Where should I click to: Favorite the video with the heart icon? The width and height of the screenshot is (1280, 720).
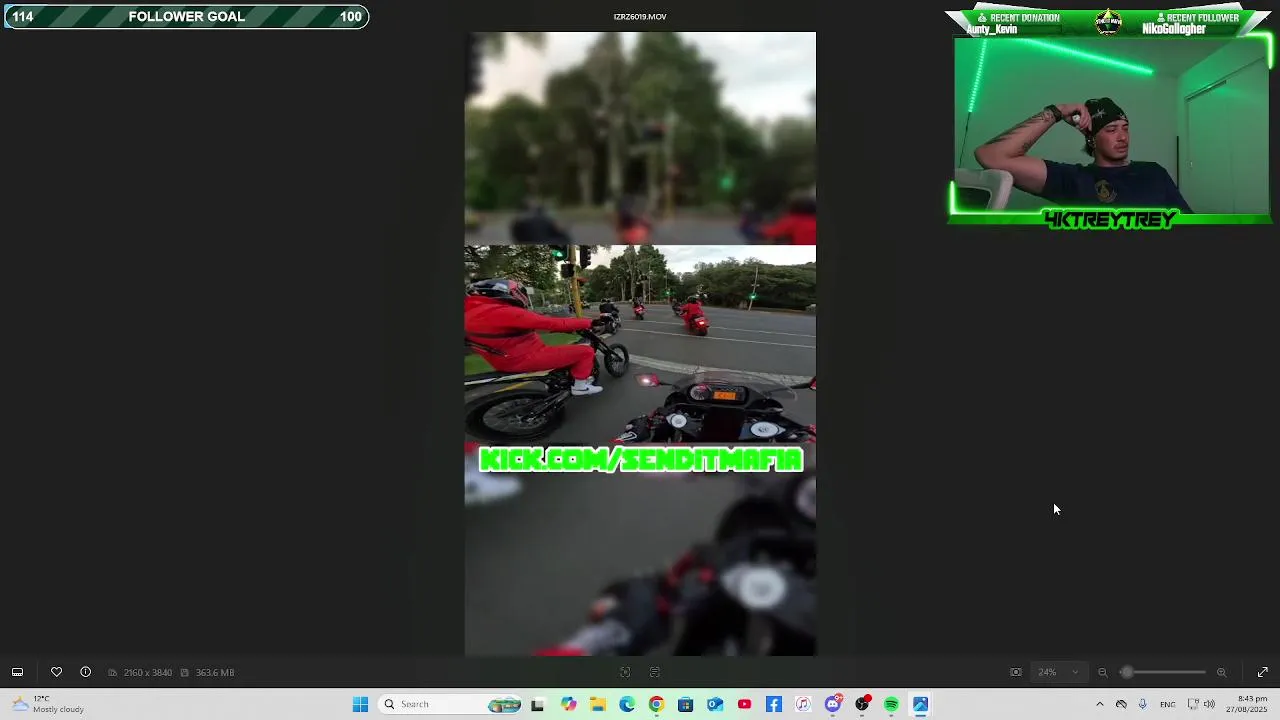(x=56, y=672)
